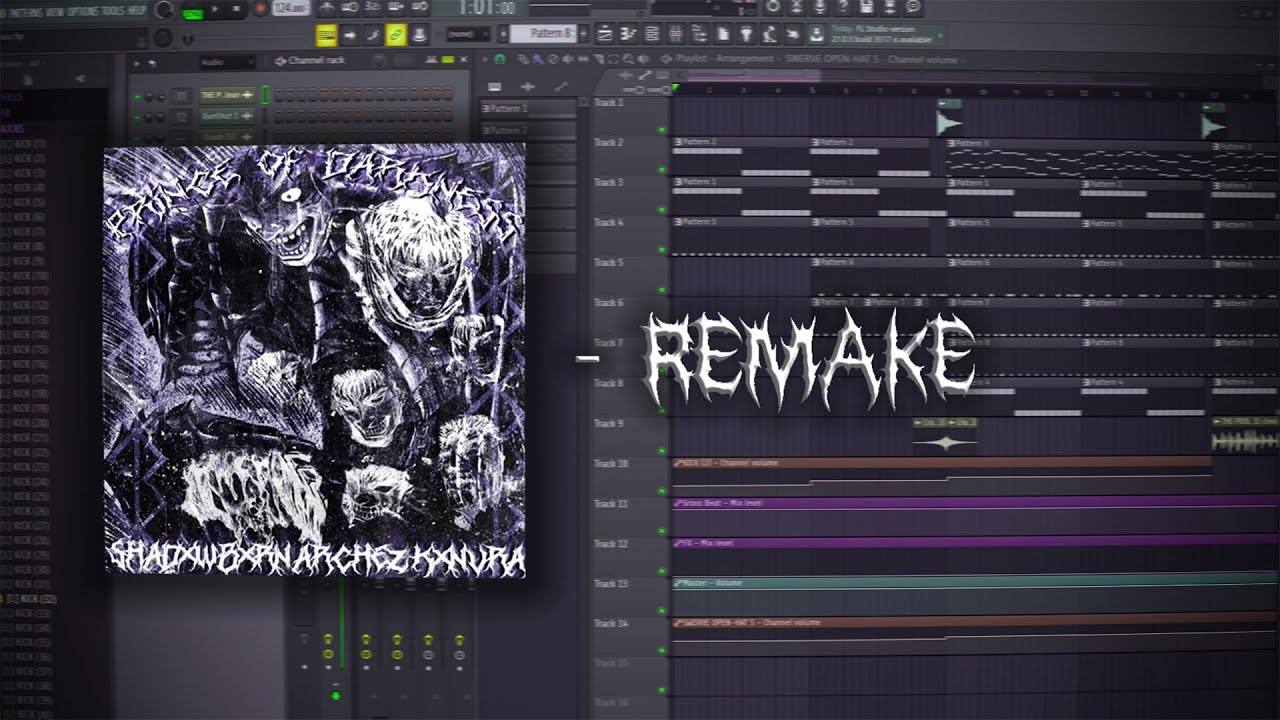
Task: Click the Track 14 label
Action: tap(611, 623)
